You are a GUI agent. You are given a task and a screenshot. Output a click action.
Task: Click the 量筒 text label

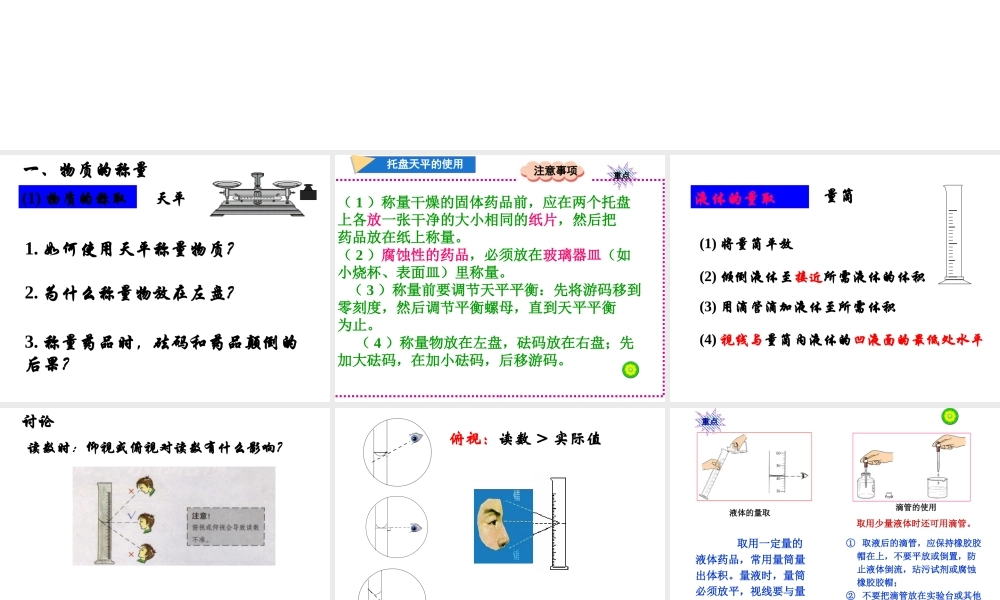click(839, 196)
